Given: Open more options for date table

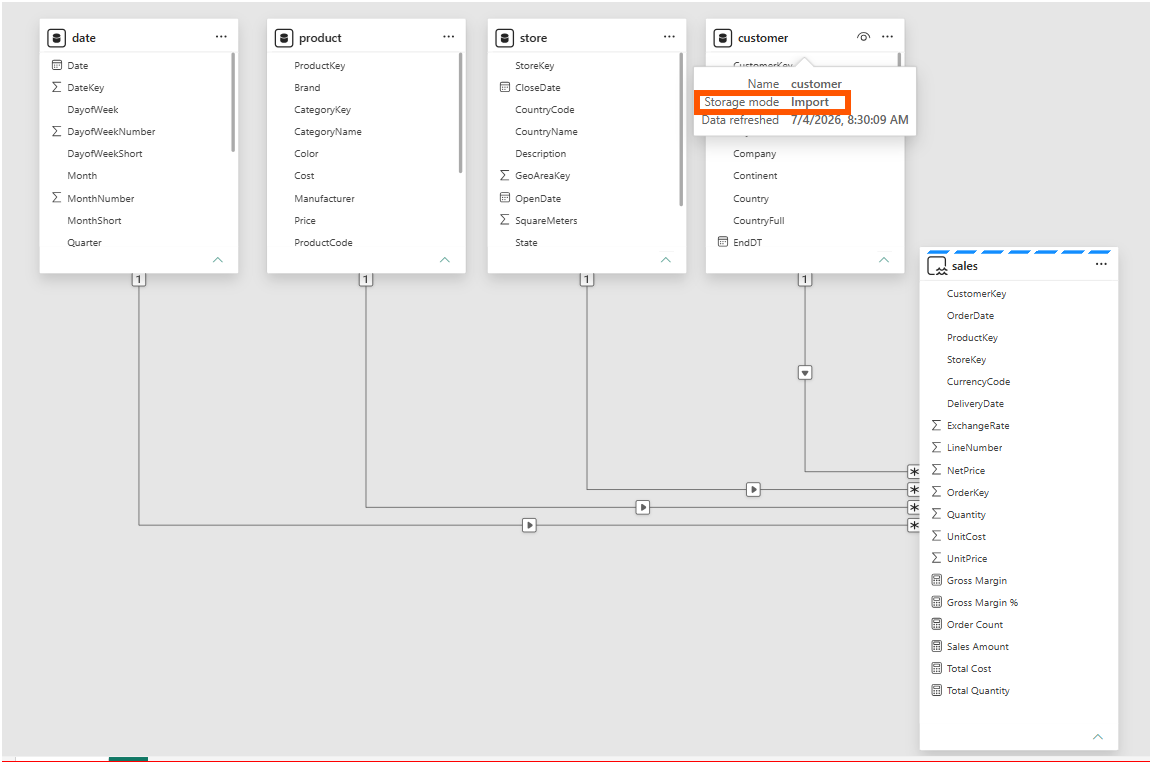Looking at the screenshot, I should click(x=221, y=37).
